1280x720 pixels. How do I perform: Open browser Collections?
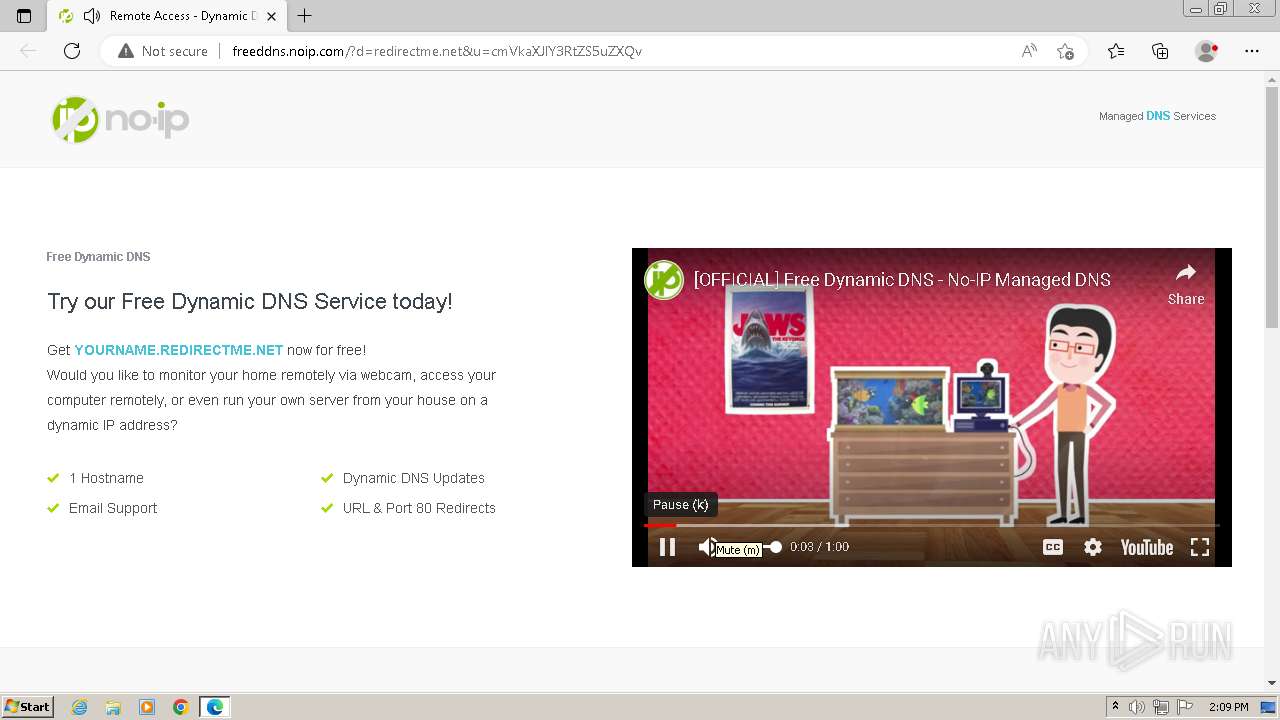coord(1160,51)
